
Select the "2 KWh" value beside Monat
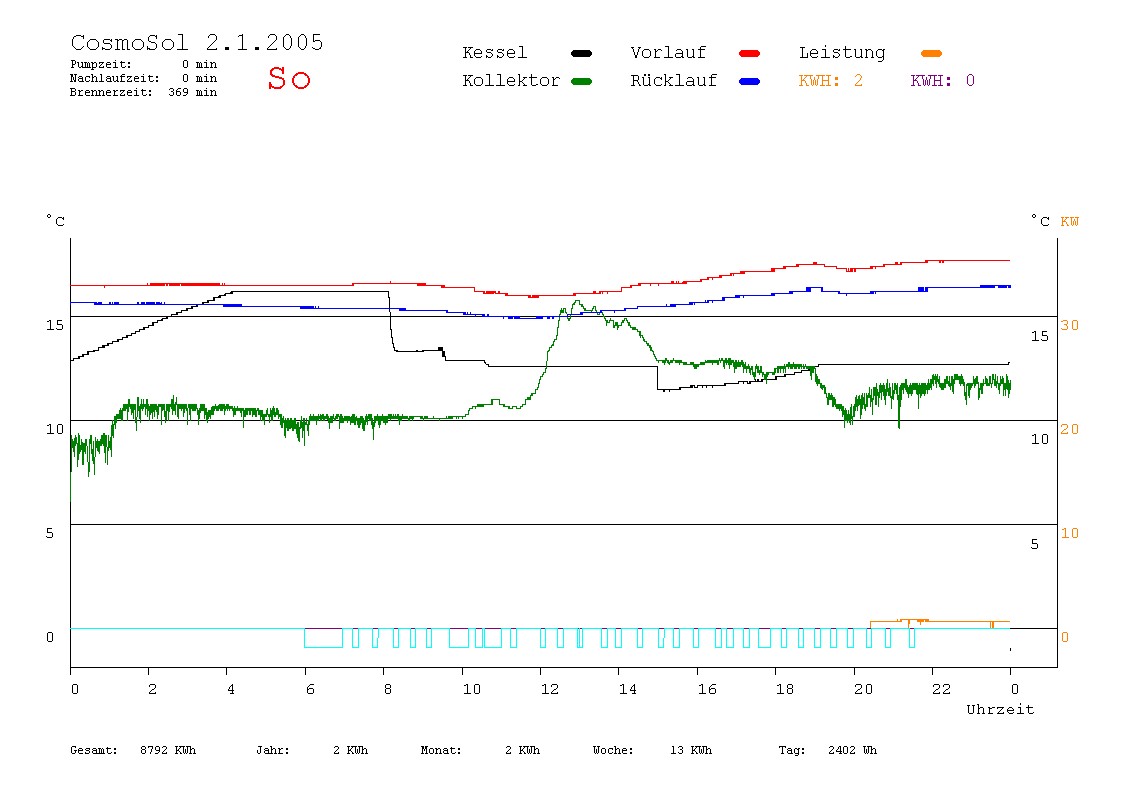coord(523,750)
